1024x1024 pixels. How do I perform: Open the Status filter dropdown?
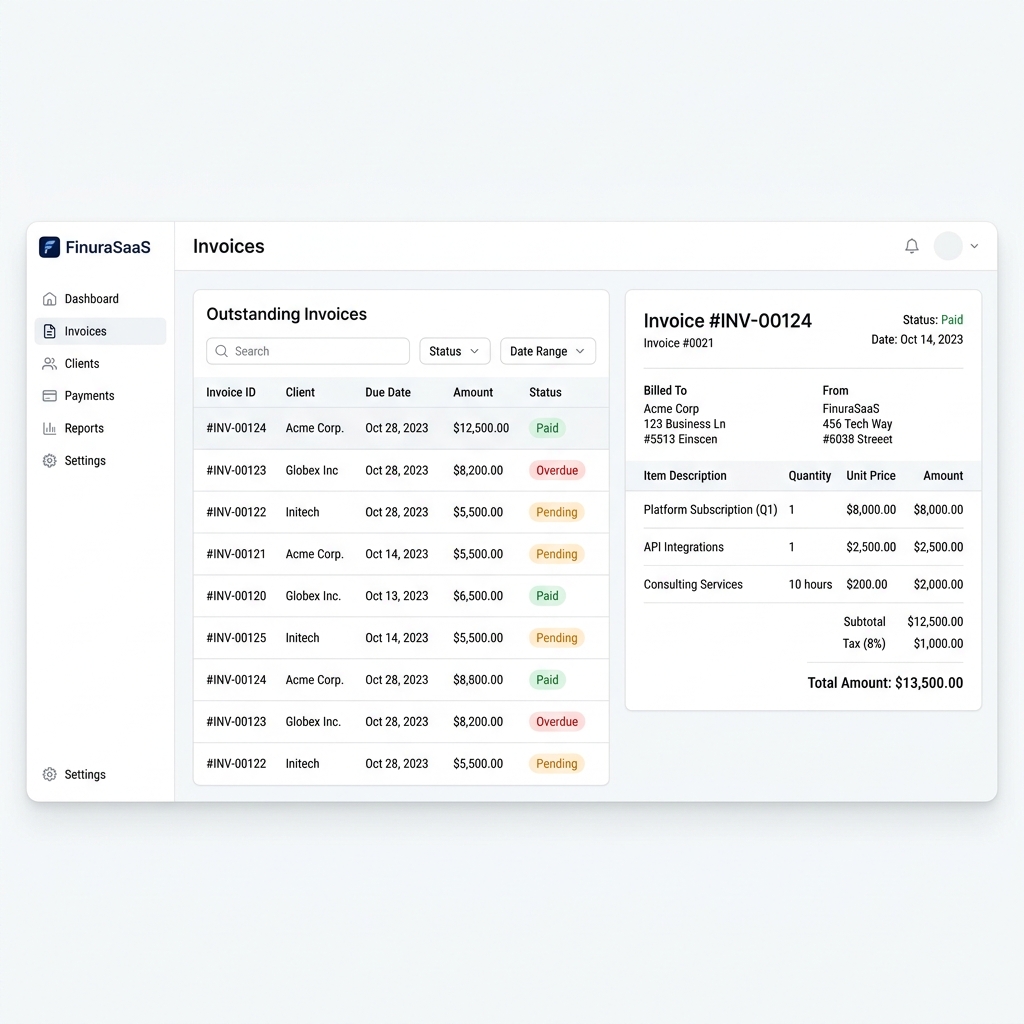point(455,351)
